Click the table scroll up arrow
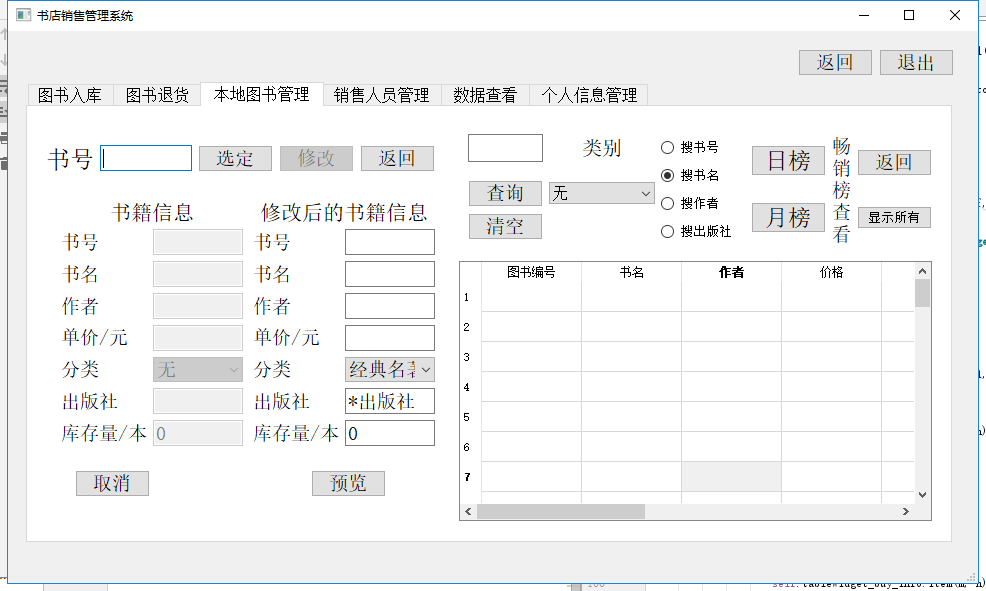986x591 pixels. [x=922, y=271]
